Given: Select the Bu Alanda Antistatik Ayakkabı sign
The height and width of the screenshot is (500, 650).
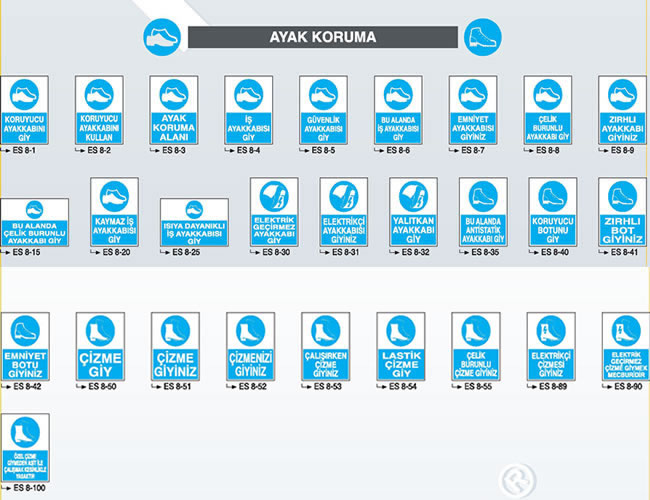Looking at the screenshot, I should pos(483,212).
